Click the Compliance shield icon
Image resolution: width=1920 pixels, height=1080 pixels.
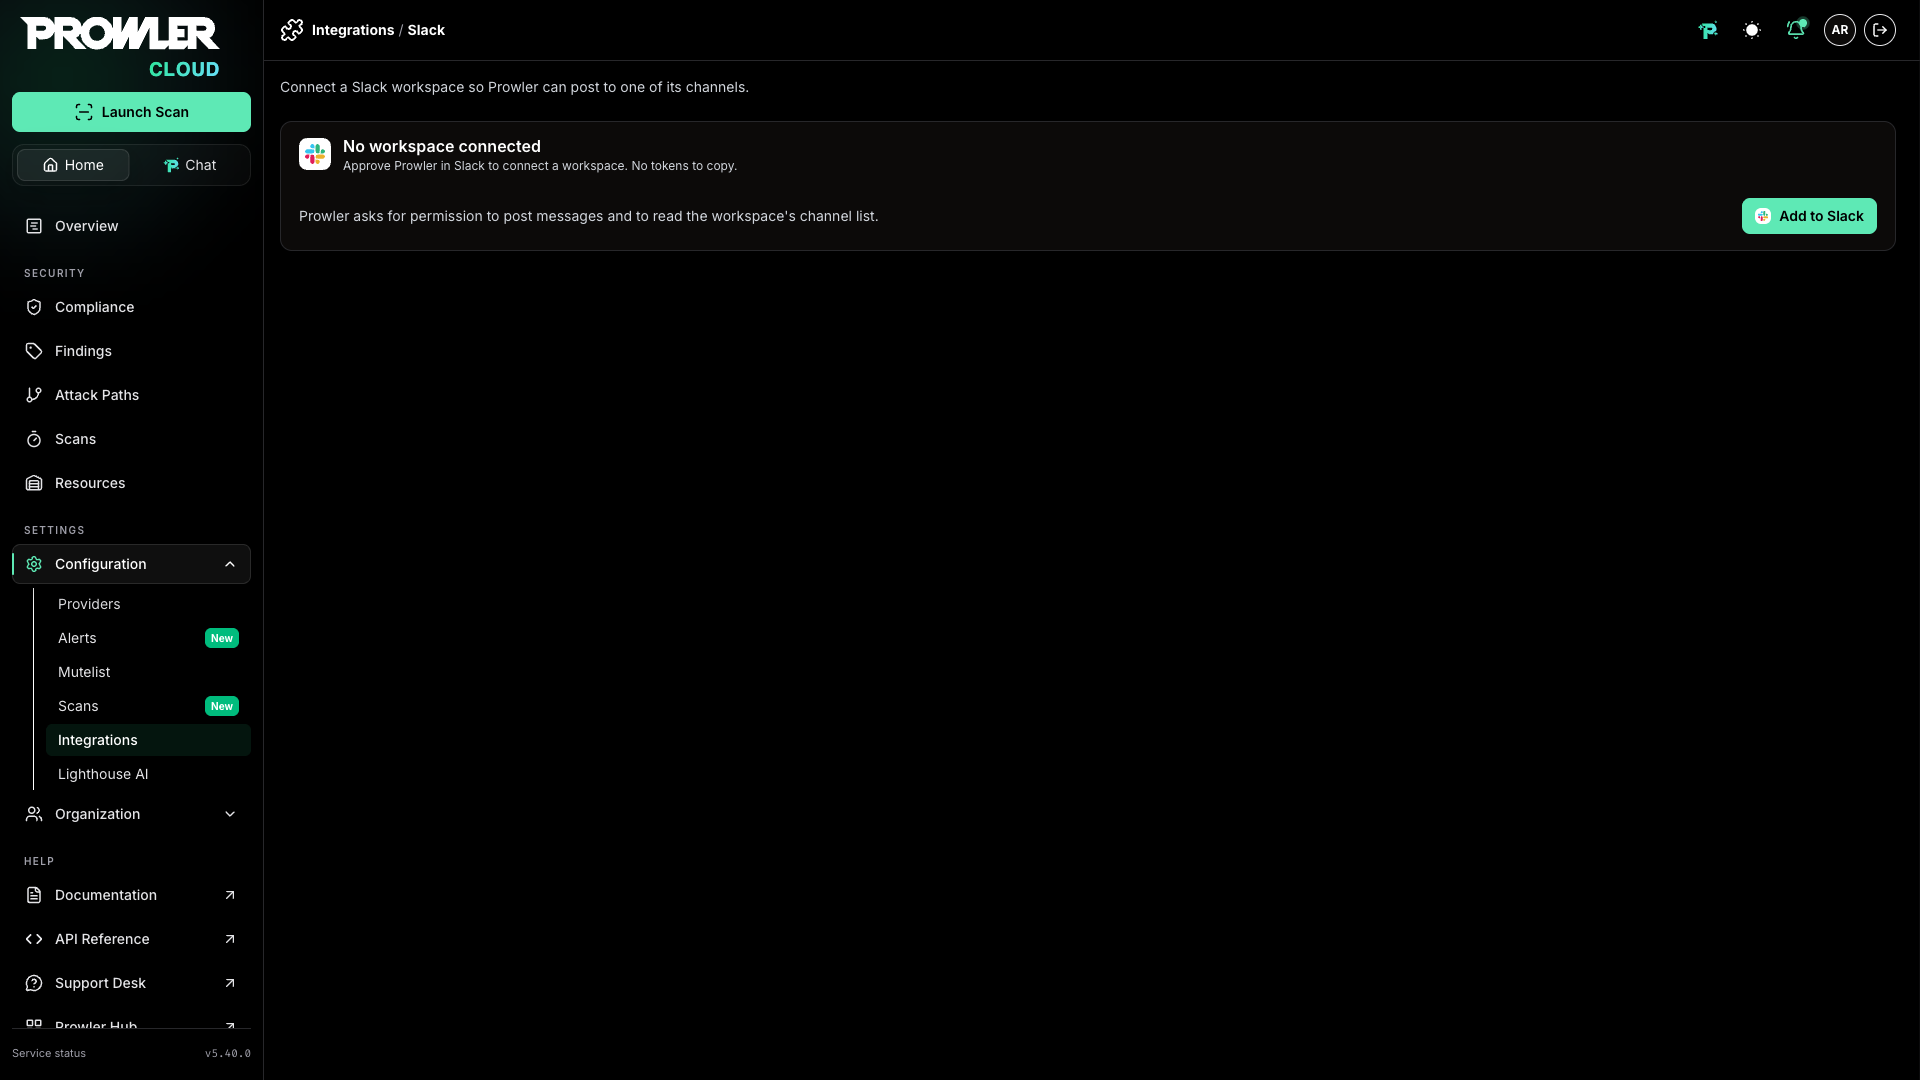34,307
